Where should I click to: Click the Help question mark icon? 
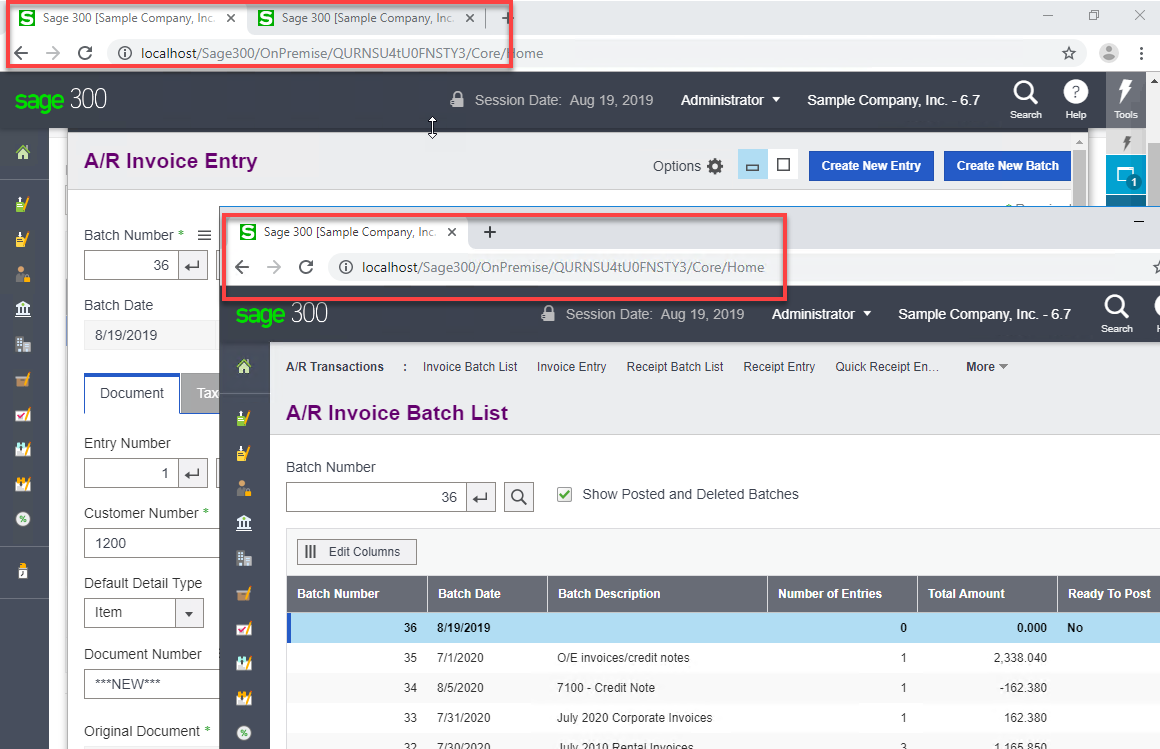1076,97
